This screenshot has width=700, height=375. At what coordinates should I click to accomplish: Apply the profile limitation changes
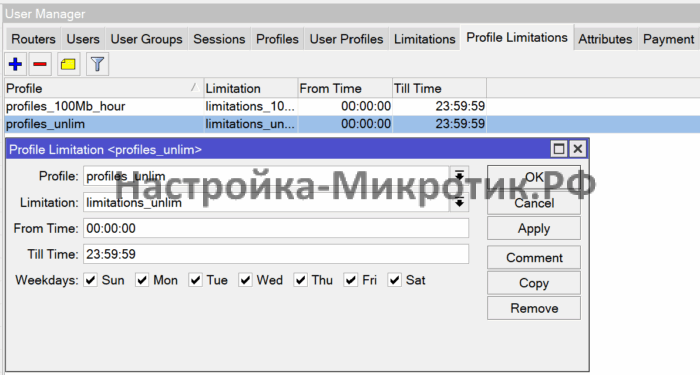point(534,229)
